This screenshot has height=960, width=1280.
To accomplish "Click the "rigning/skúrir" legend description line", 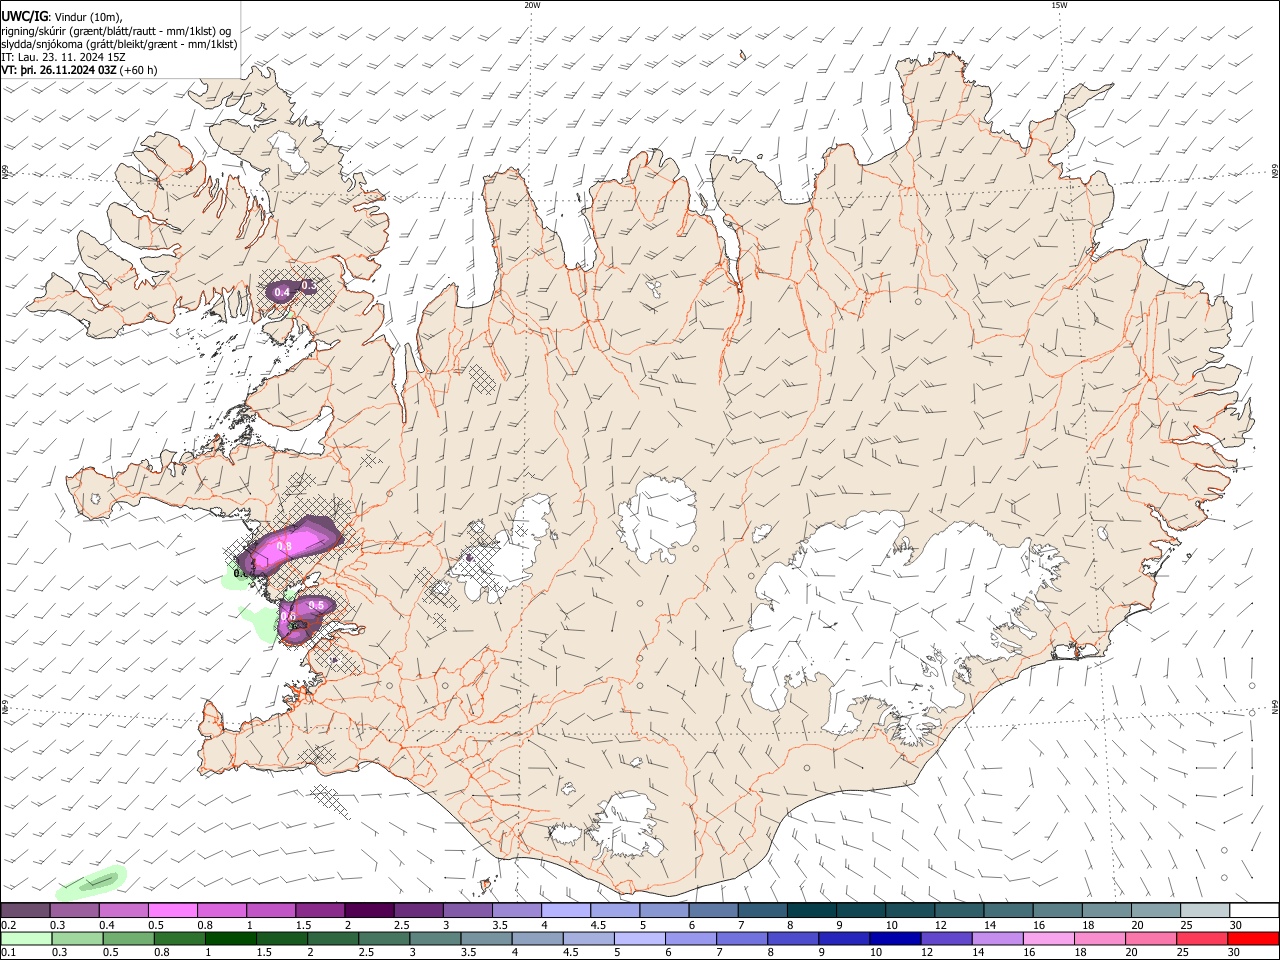I will pos(116,30).
